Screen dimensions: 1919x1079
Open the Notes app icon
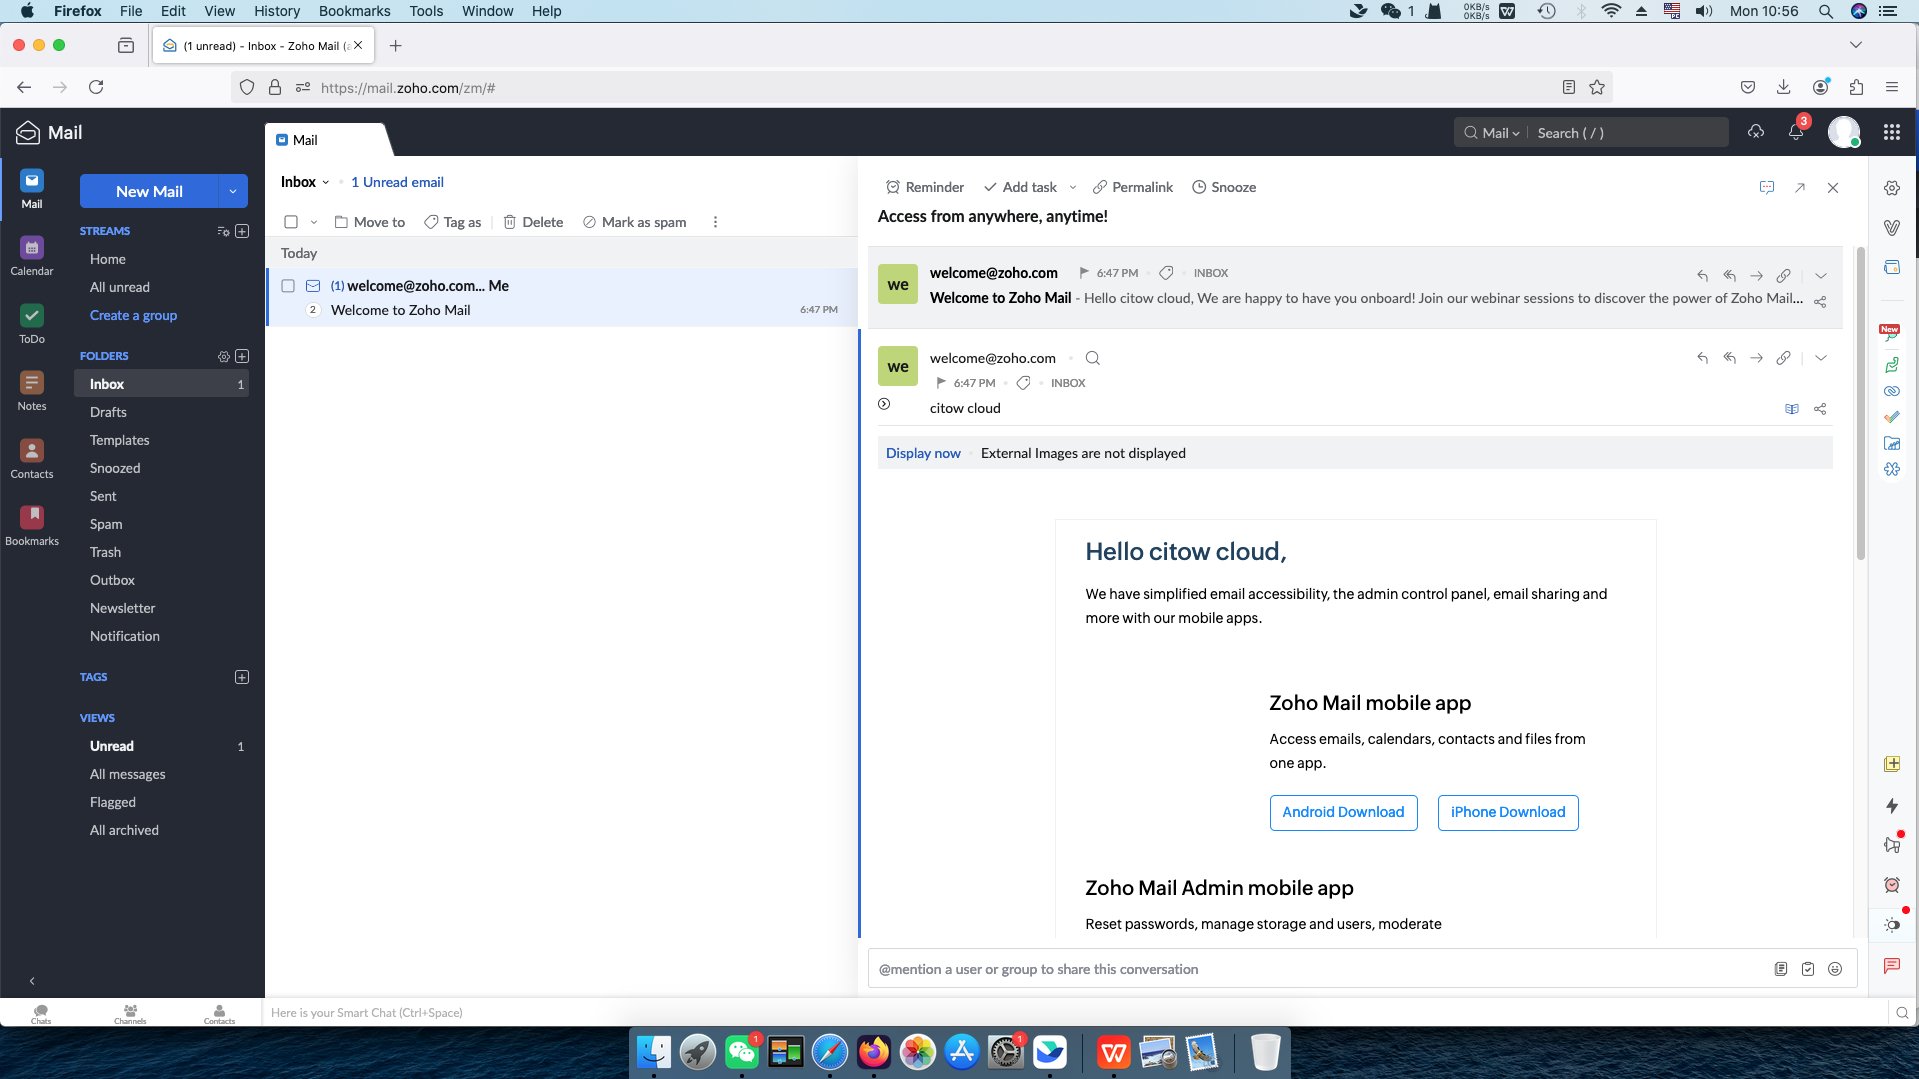[32, 390]
